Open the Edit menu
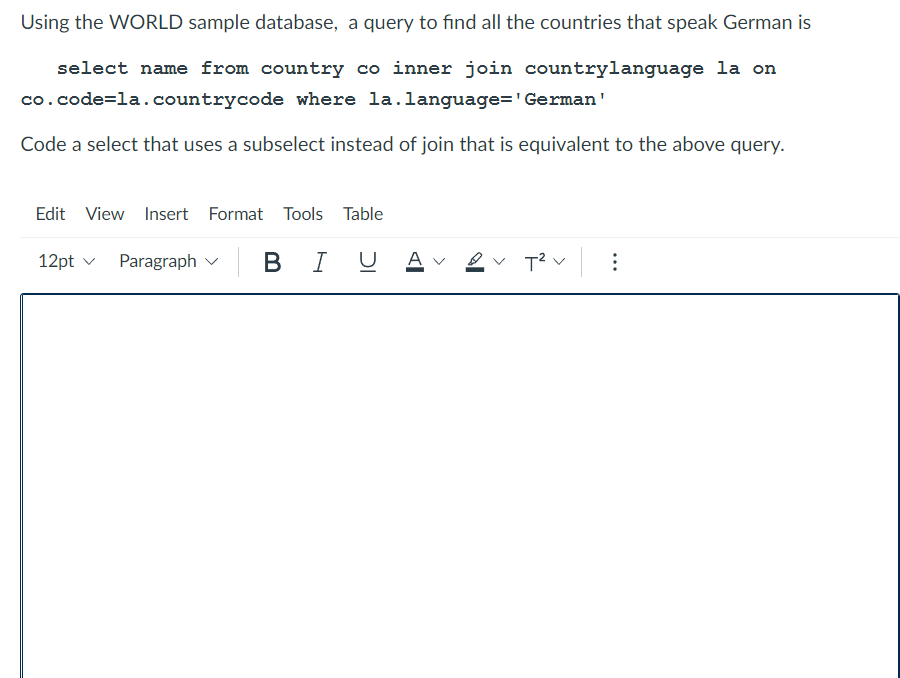This screenshot has height=678, width=900. click(x=50, y=214)
